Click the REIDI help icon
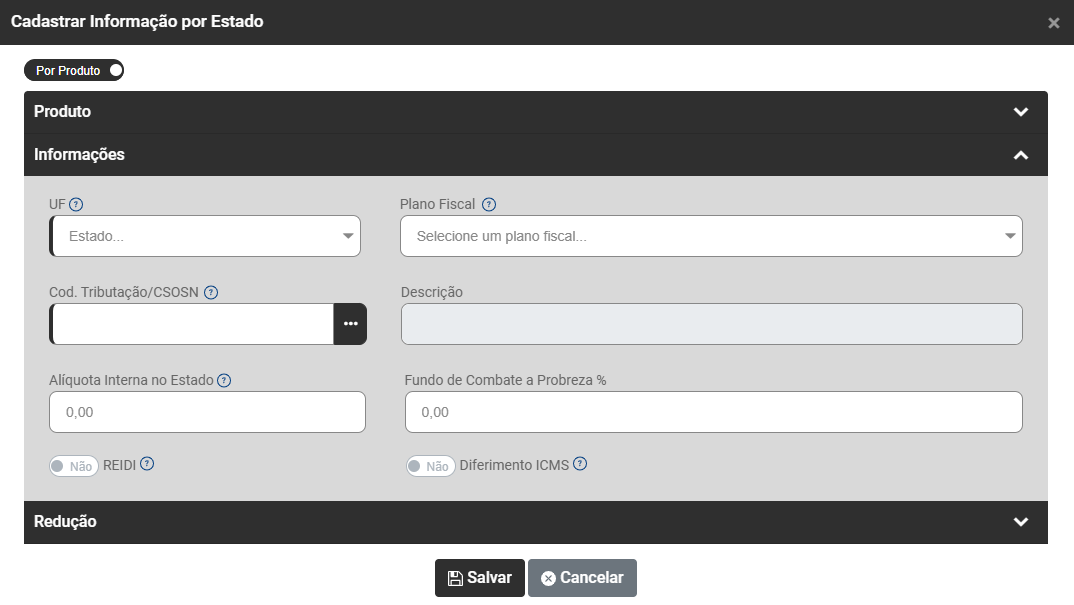 [x=147, y=464]
